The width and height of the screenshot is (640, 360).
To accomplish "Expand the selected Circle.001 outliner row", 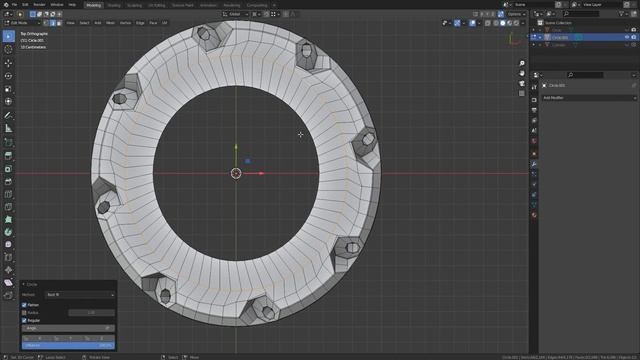I will coord(540,37).
